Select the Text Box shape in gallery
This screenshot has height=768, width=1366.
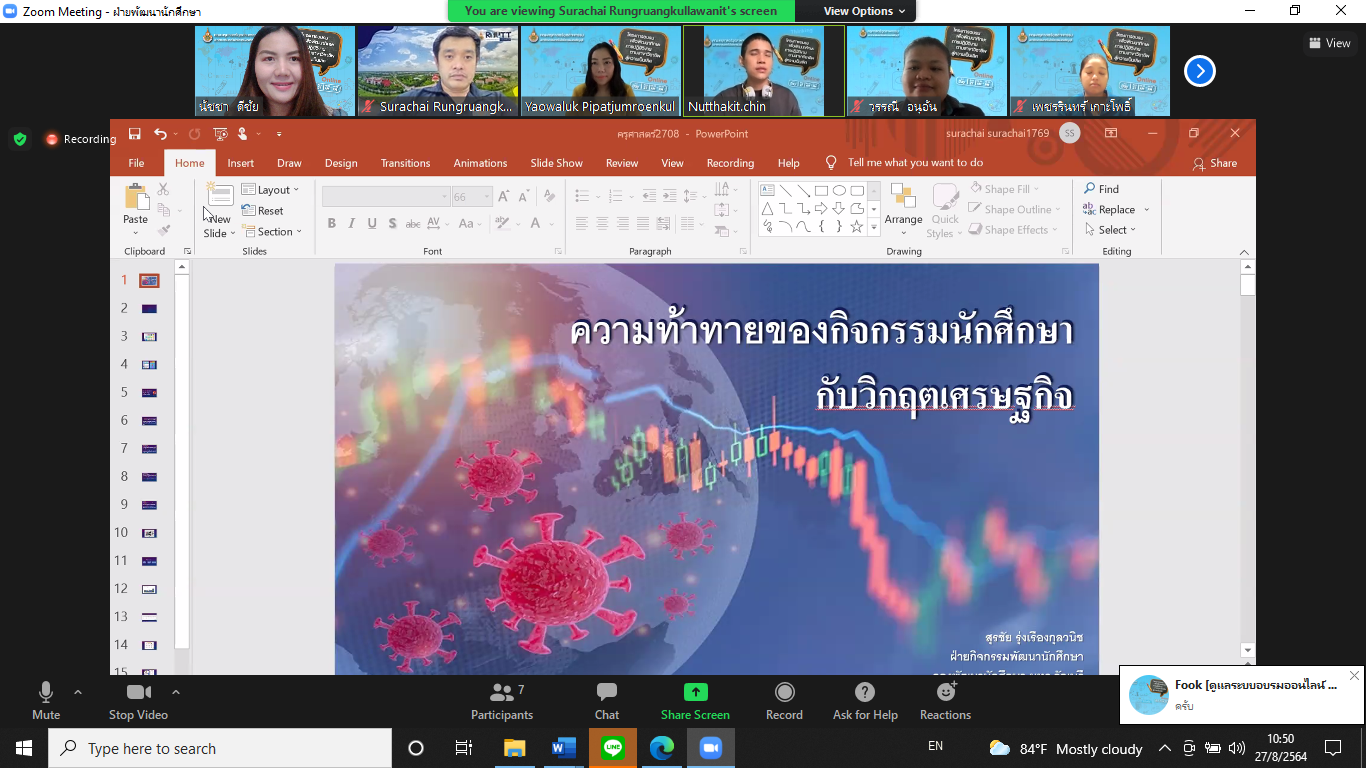coord(767,190)
